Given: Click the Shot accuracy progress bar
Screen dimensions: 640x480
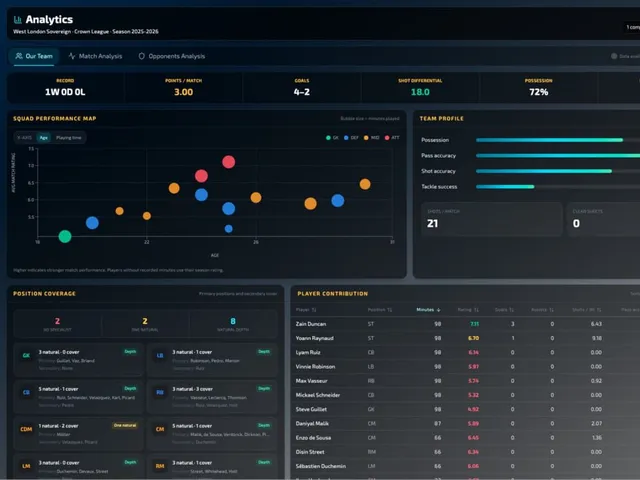Looking at the screenshot, I should (558, 171).
